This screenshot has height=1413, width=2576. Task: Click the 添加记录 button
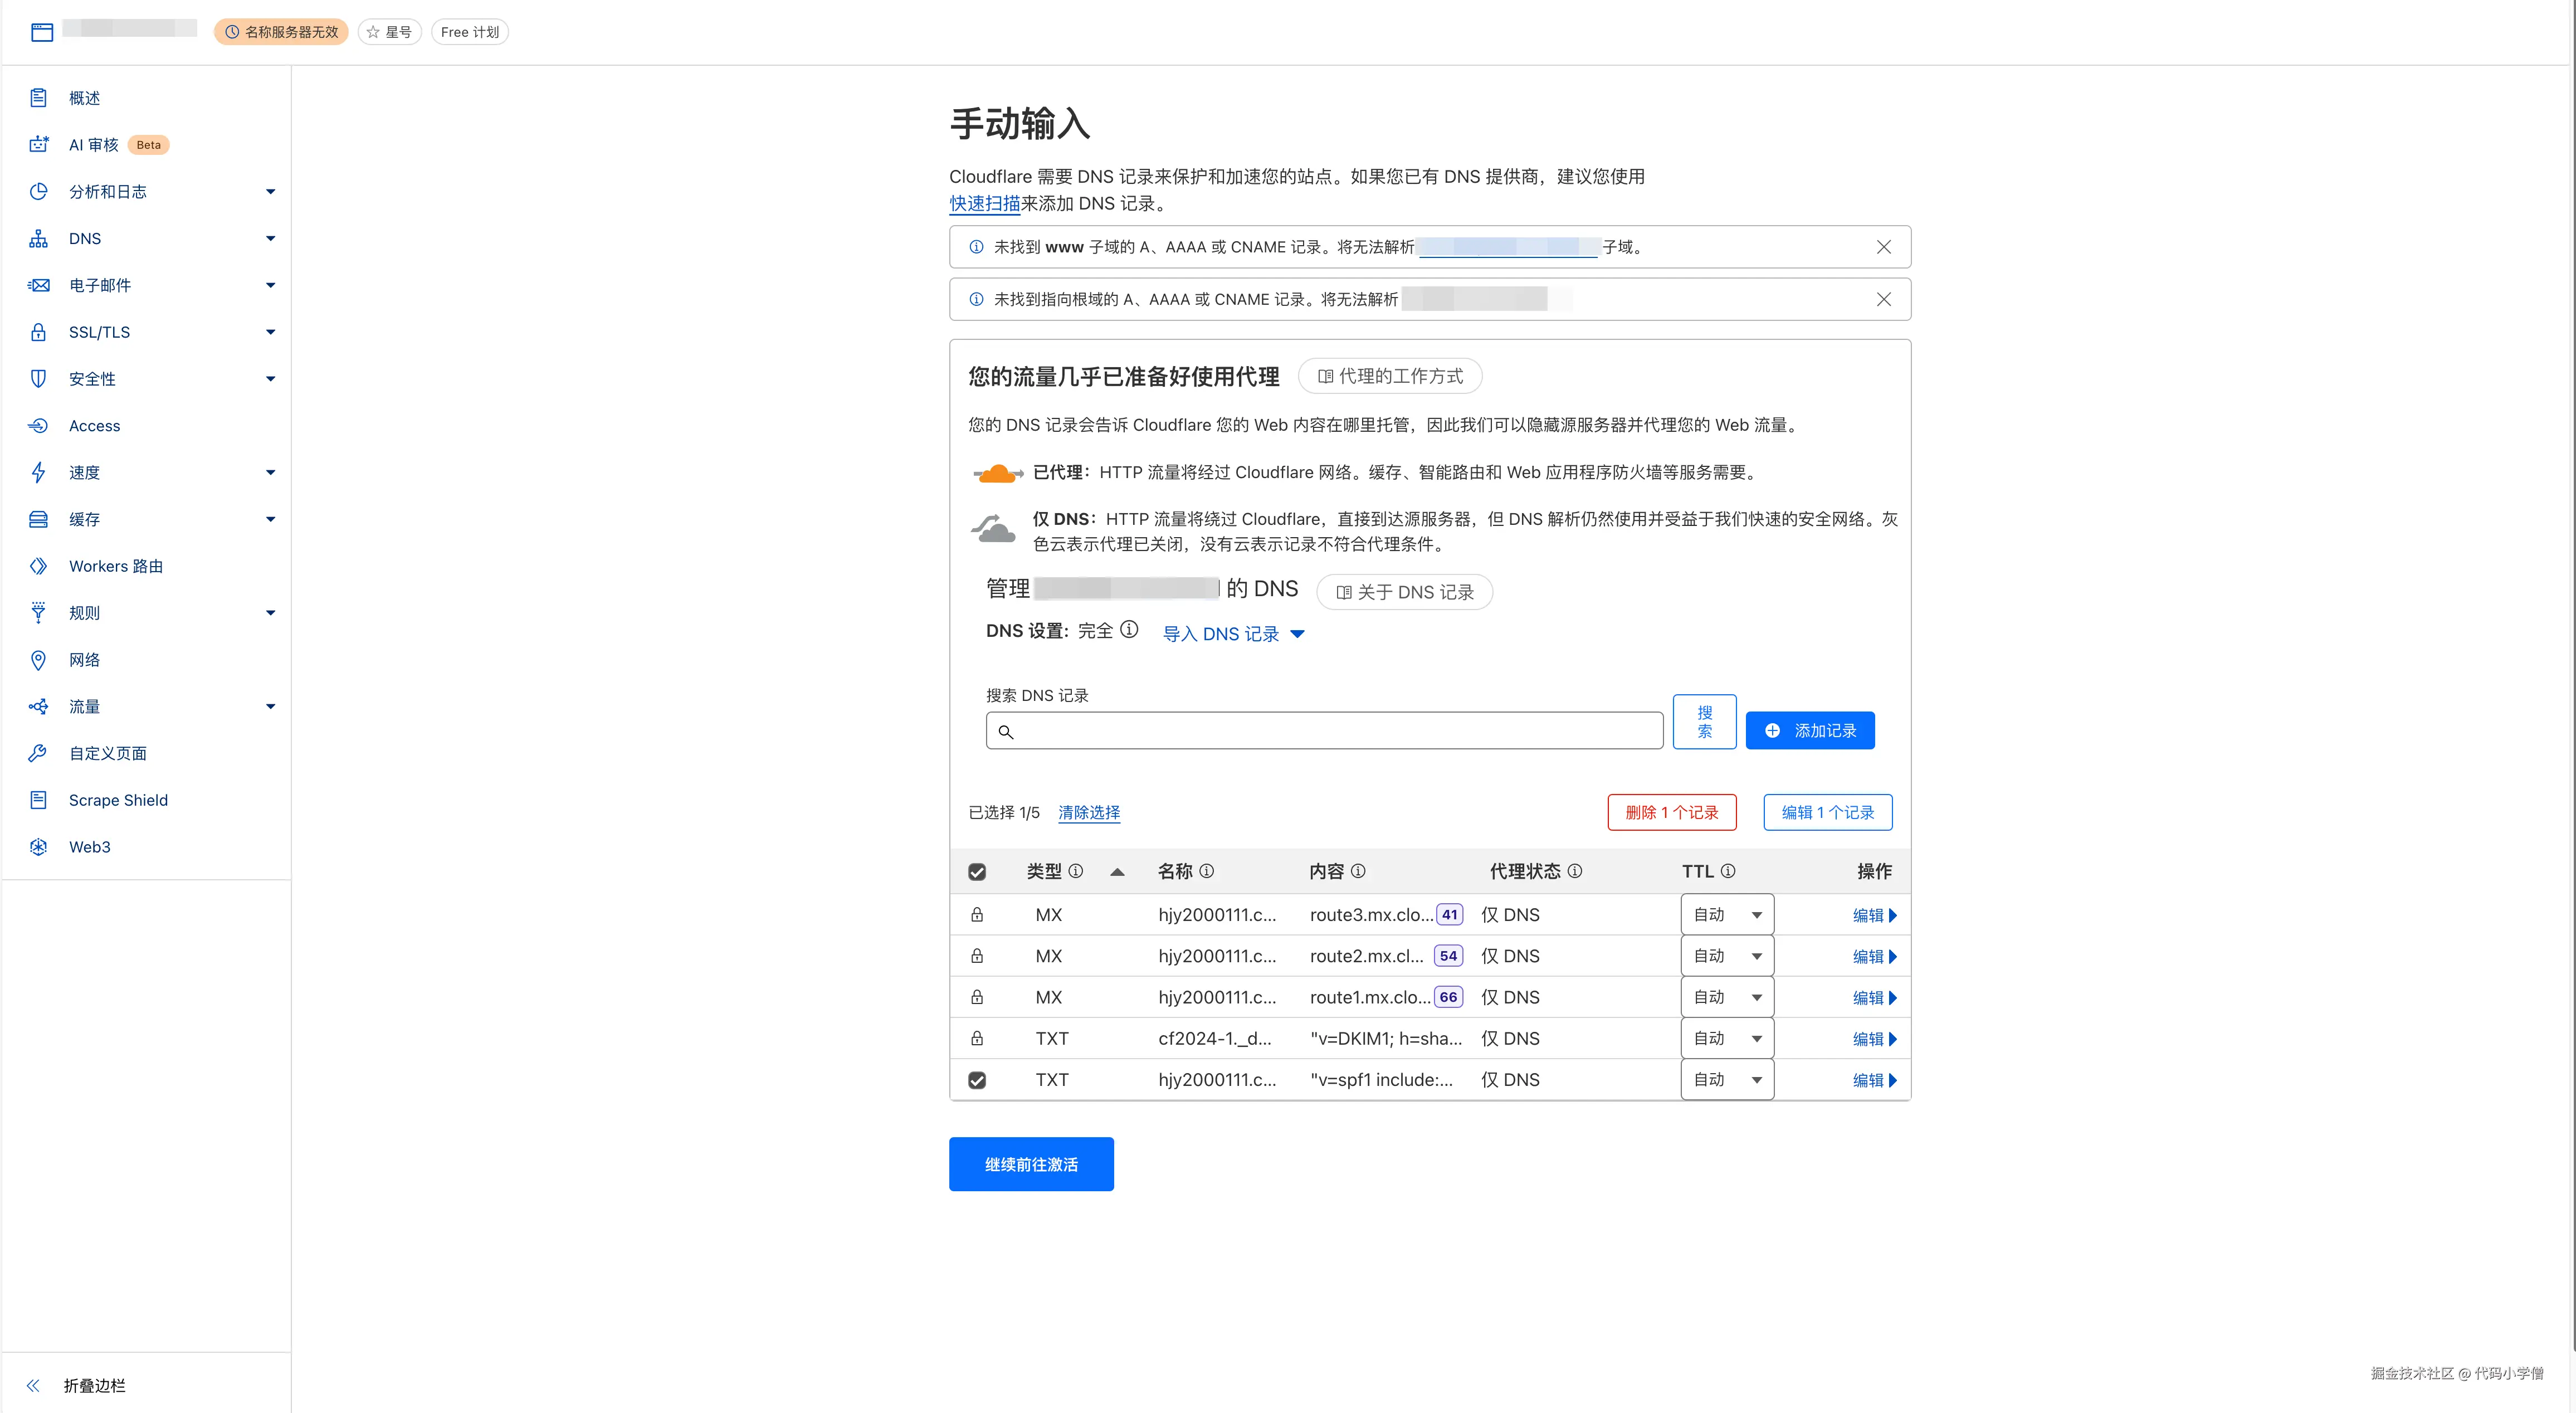pyautogui.click(x=1809, y=731)
